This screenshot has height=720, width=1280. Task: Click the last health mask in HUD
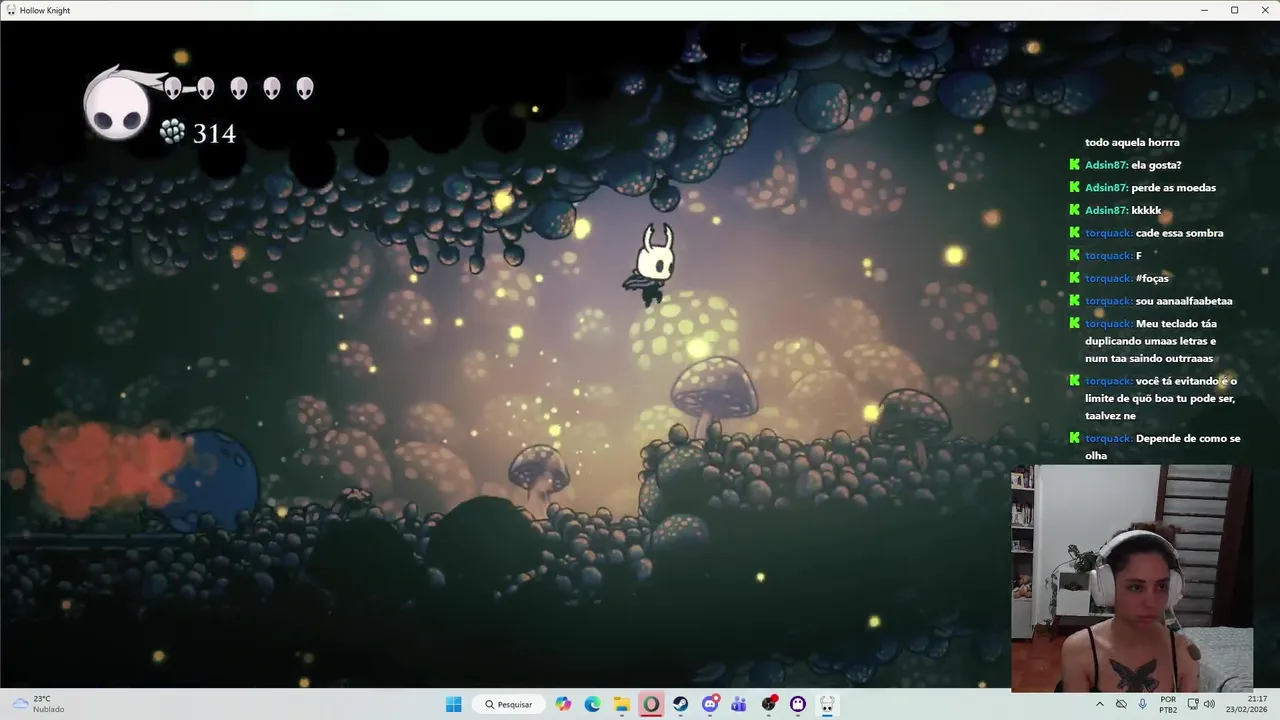(x=305, y=89)
